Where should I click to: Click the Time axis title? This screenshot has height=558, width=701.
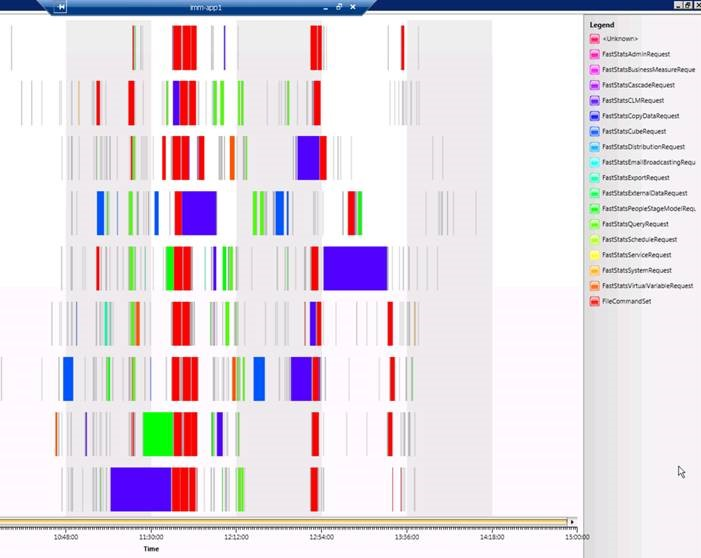point(151,549)
